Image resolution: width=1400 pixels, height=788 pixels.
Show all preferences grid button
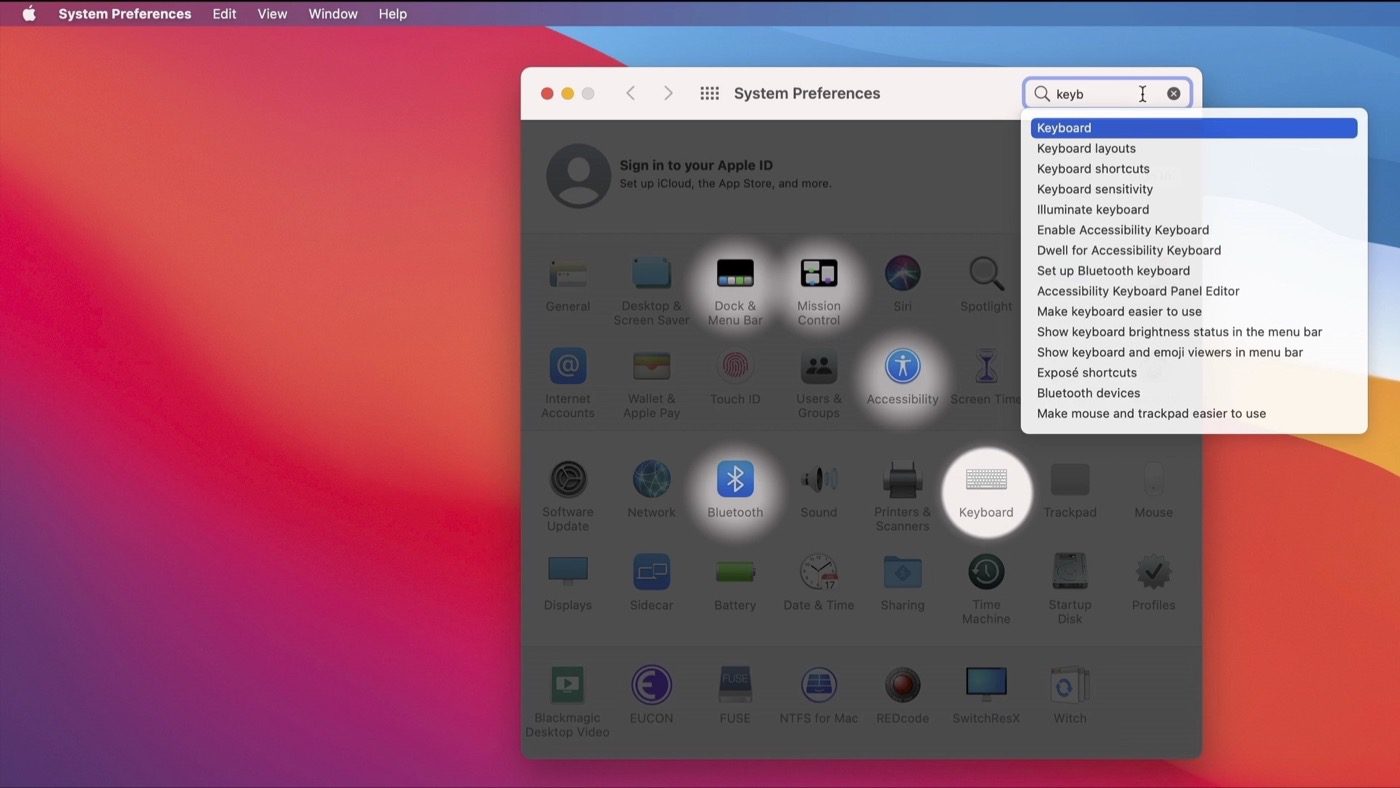[709, 93]
